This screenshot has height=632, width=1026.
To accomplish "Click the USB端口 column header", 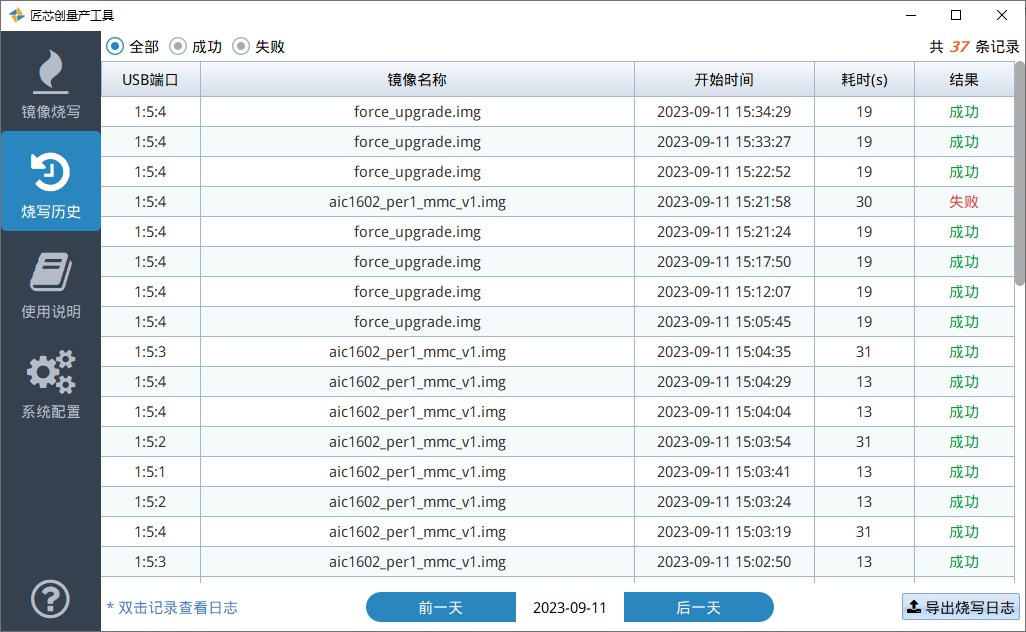I will (152, 80).
